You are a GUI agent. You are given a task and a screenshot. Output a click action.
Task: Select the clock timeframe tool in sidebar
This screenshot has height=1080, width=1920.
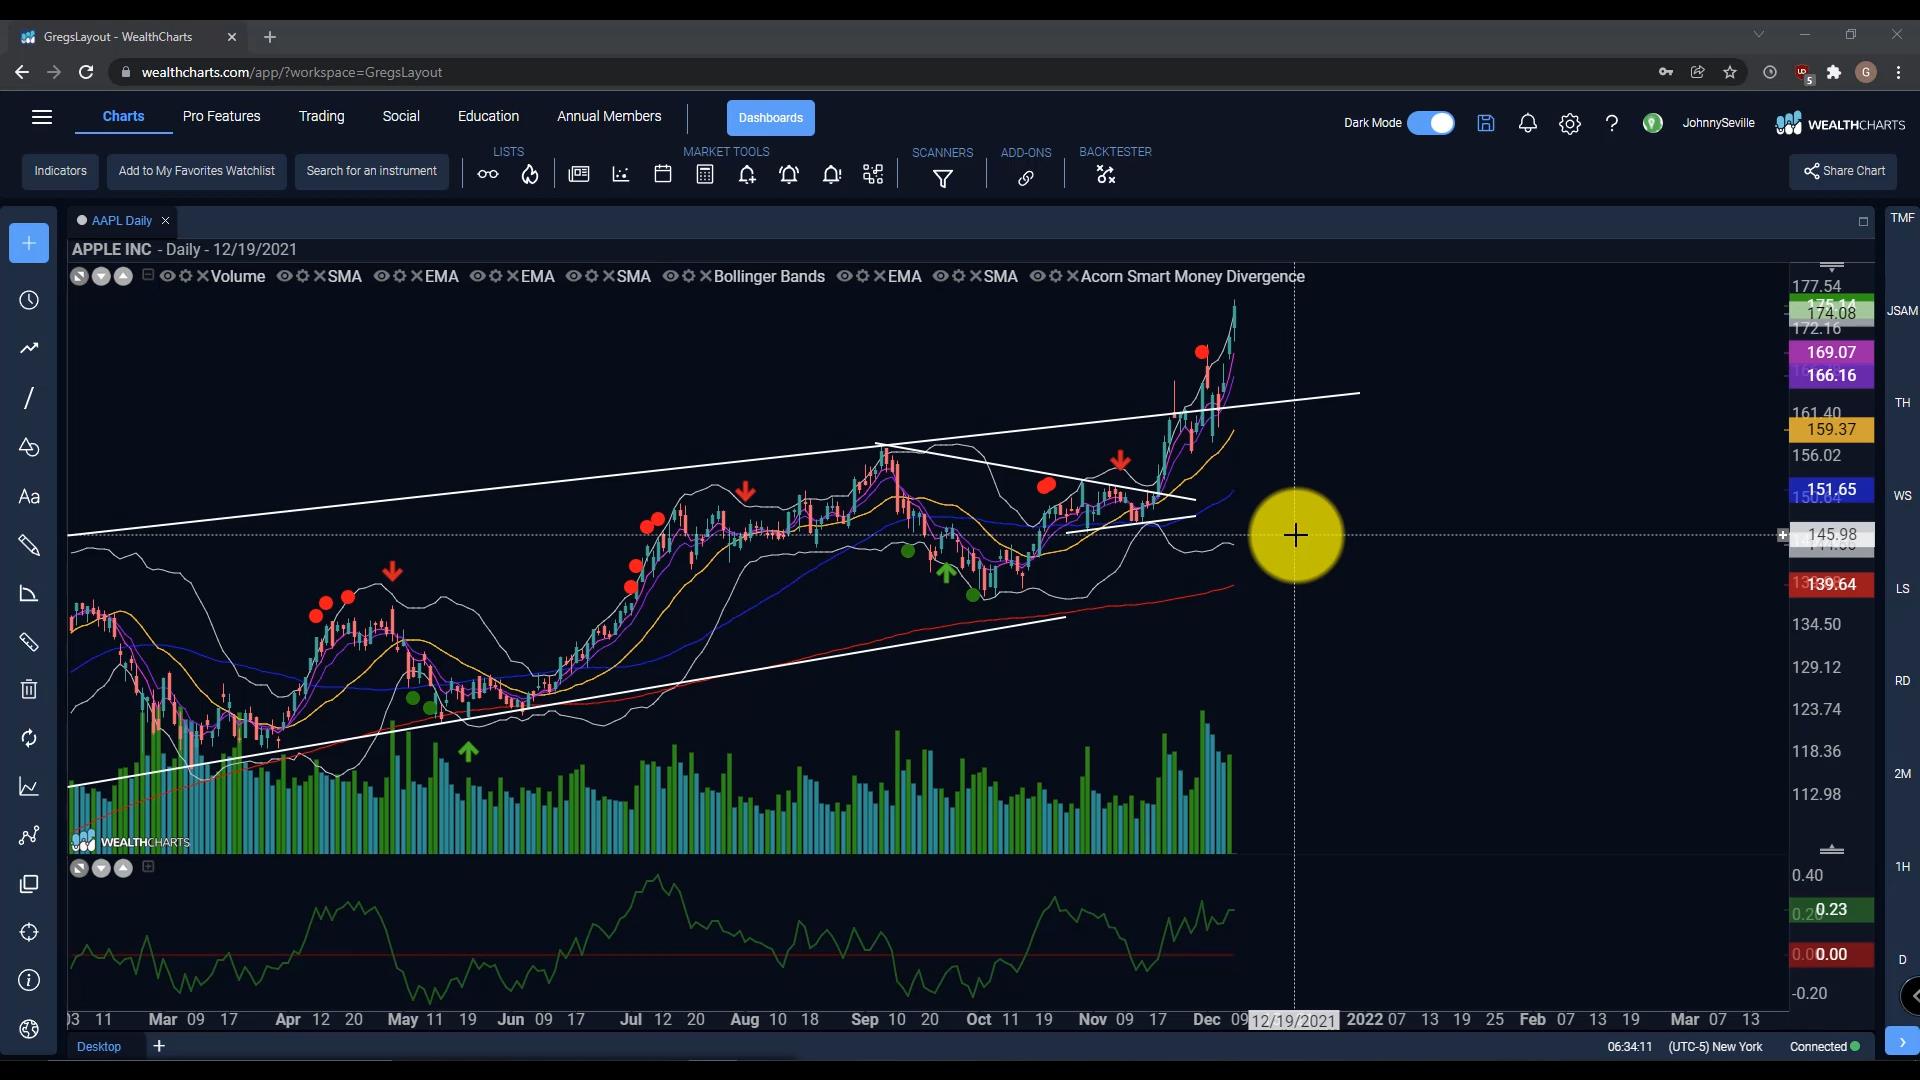29,301
